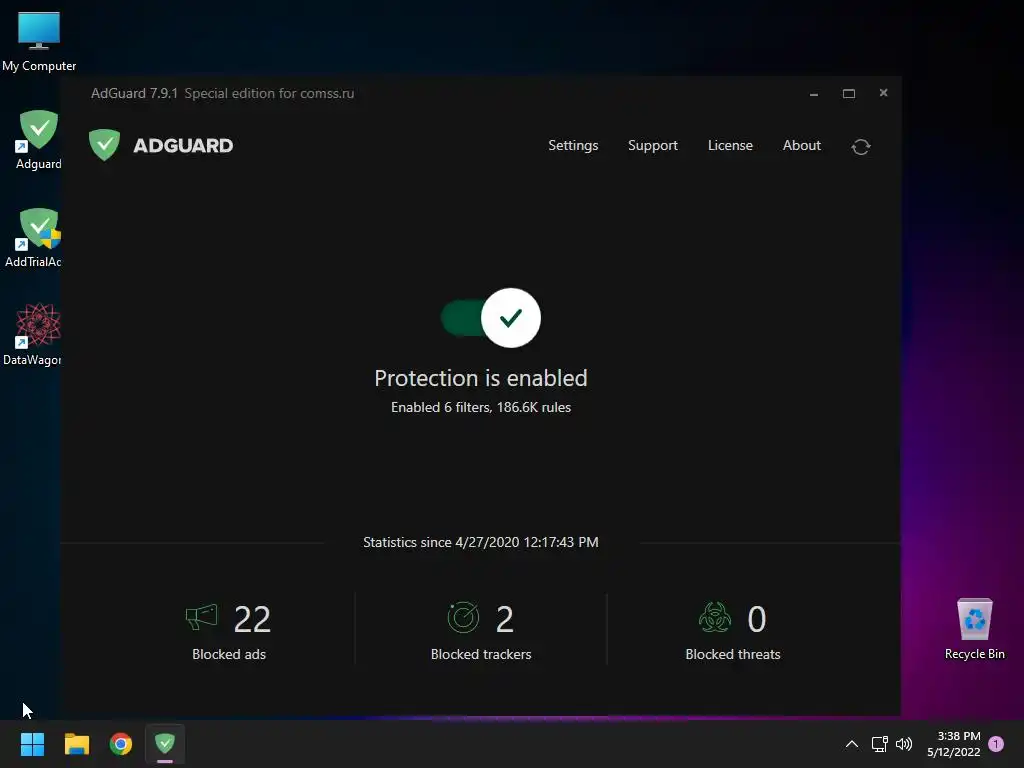Click the refresh filters update icon
Image resolution: width=1024 pixels, height=768 pixels.
point(861,147)
